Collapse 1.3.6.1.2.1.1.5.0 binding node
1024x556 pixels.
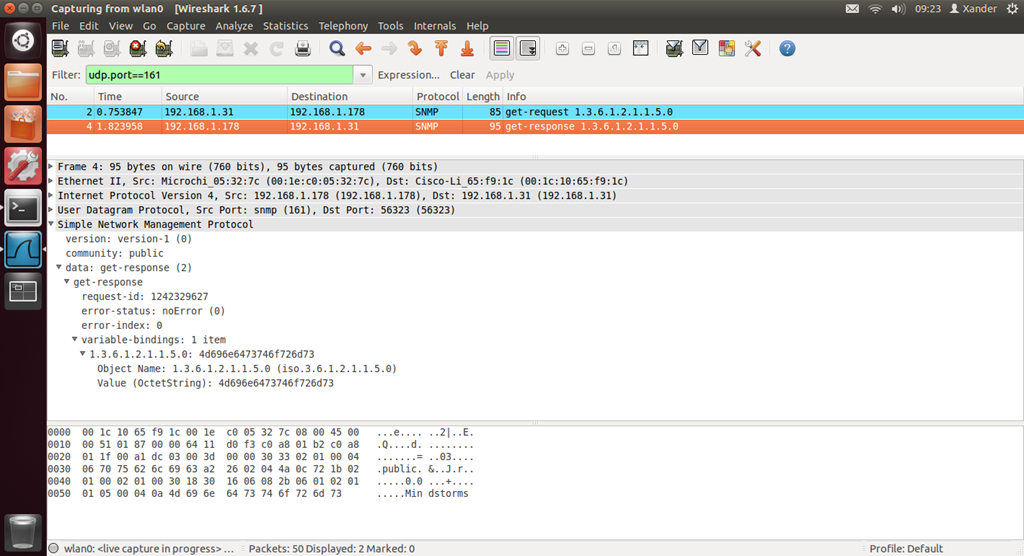click(x=82, y=354)
